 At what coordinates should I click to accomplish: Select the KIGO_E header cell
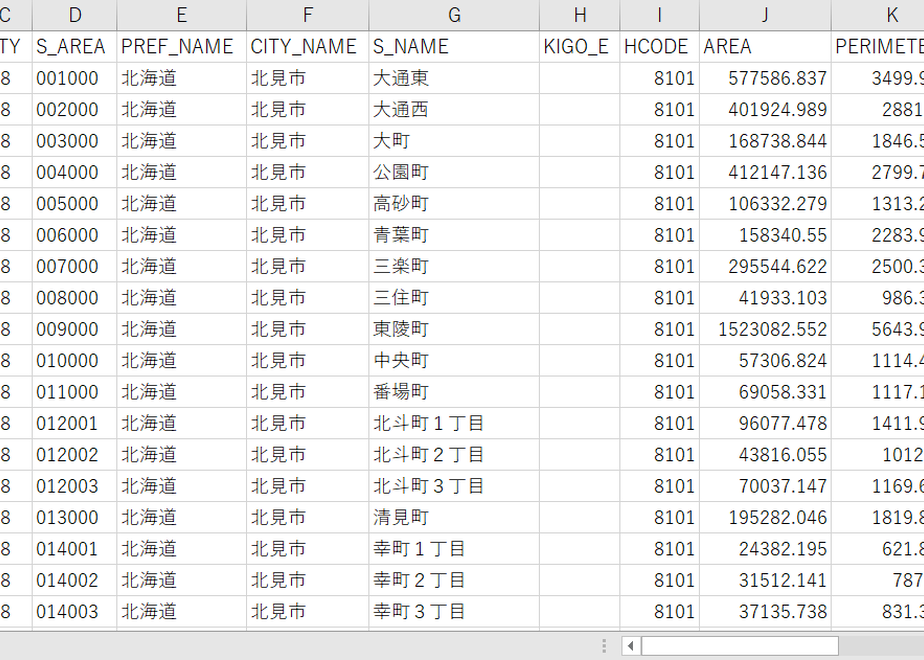click(x=580, y=47)
